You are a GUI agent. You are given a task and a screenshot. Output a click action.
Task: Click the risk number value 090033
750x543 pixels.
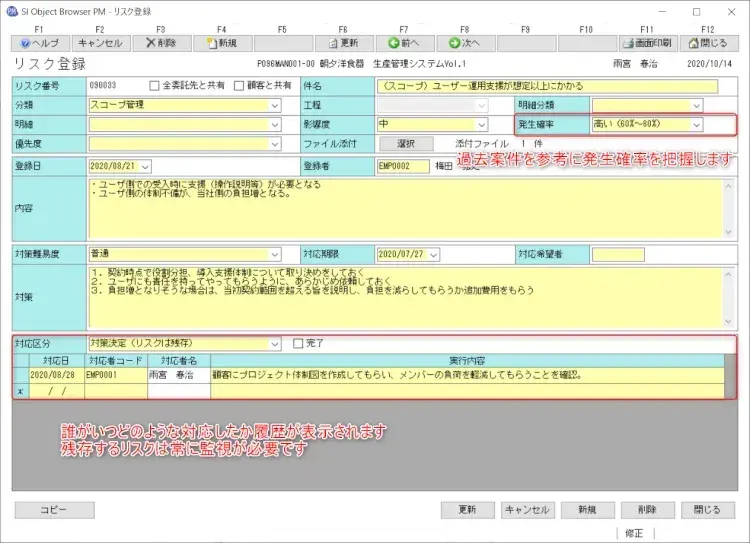[103, 86]
